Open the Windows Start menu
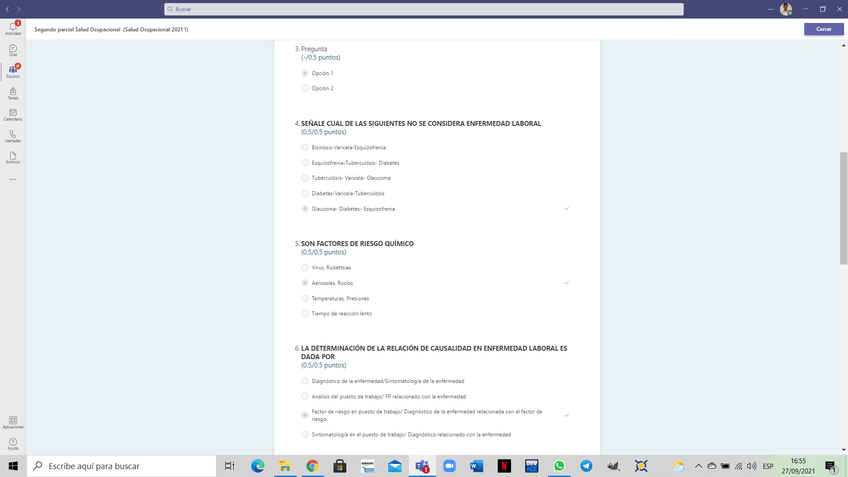The height and width of the screenshot is (477, 848). pyautogui.click(x=13, y=466)
